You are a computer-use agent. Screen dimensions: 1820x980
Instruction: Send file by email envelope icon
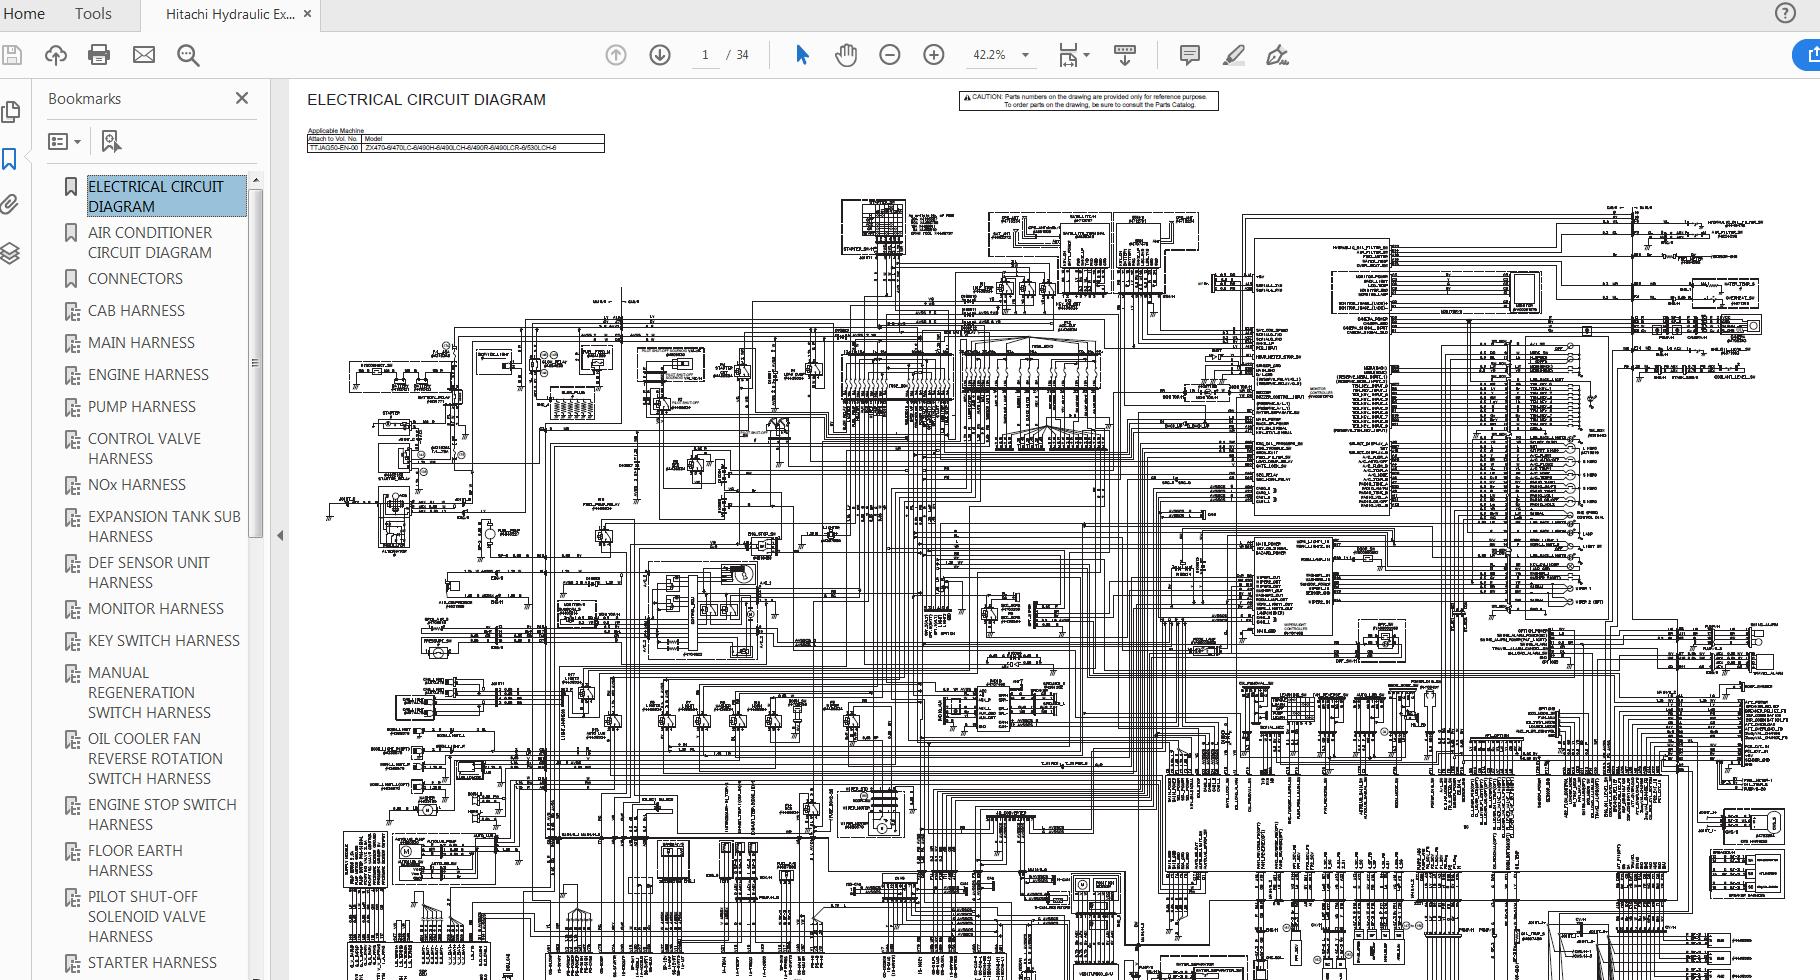coord(144,56)
